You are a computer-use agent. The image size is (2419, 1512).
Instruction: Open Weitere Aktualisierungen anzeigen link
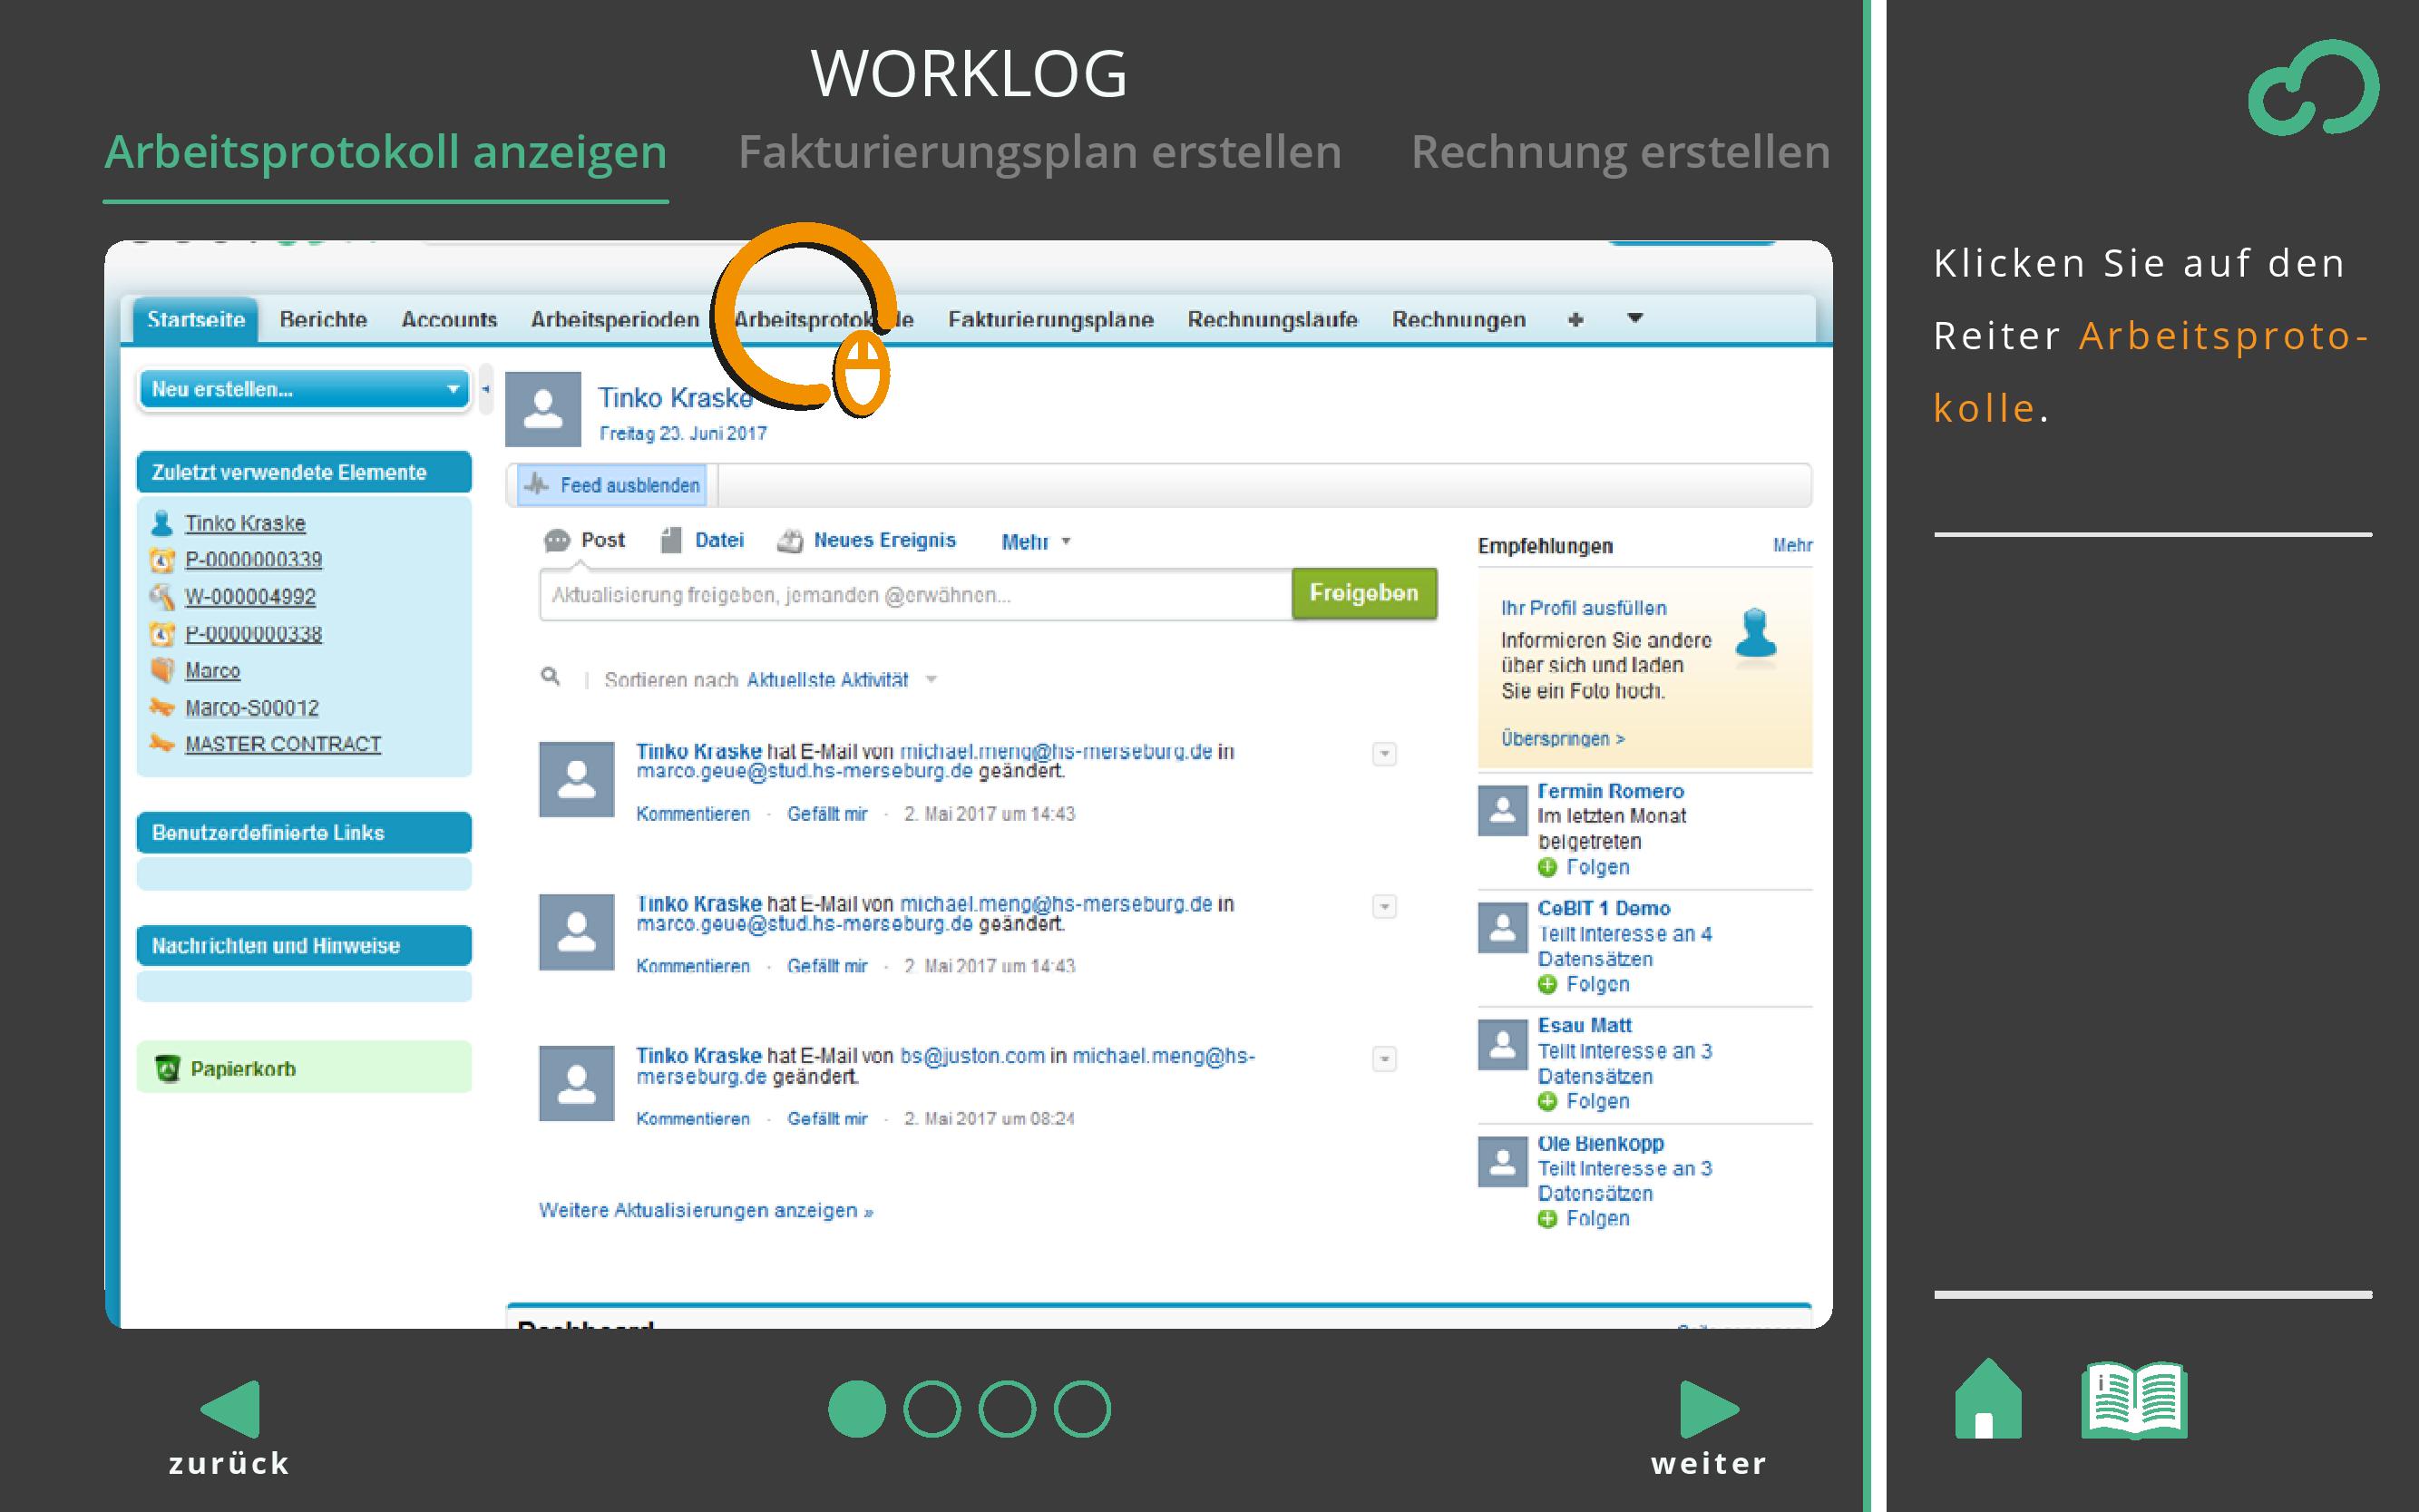(x=705, y=1210)
